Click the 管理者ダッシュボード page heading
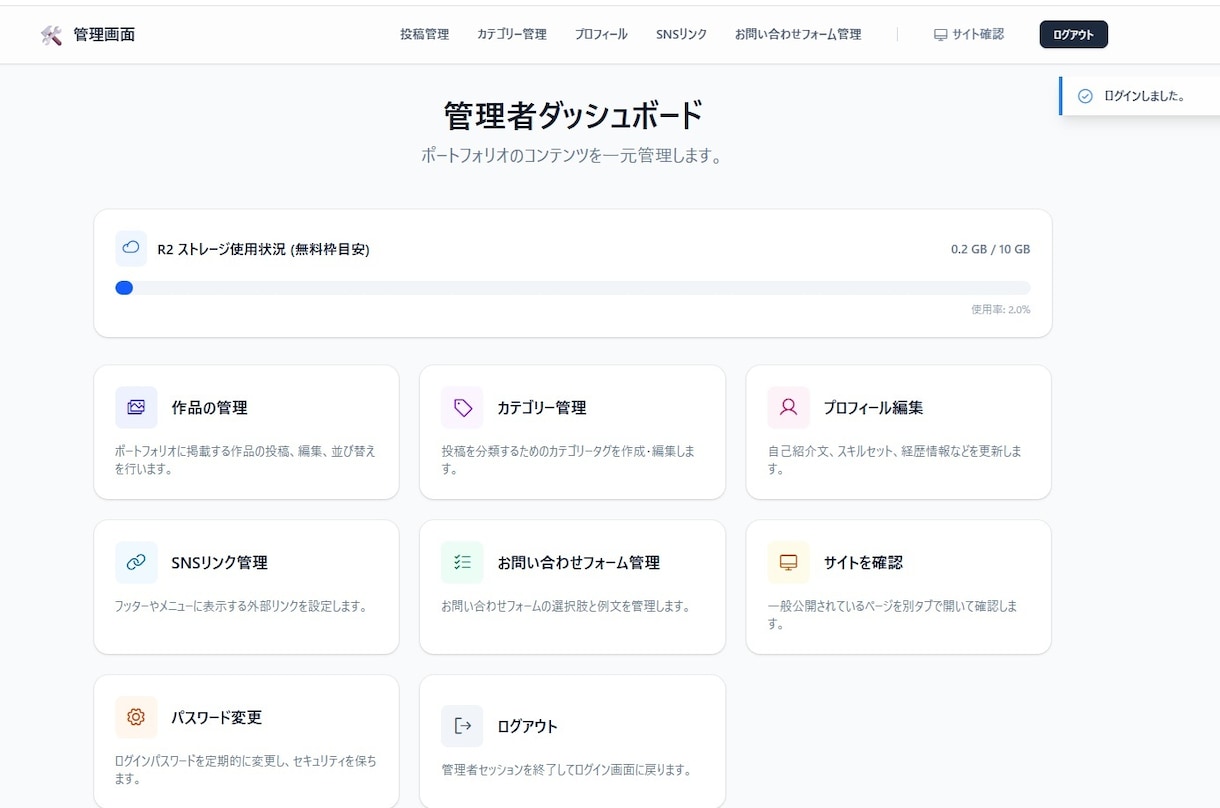The width and height of the screenshot is (1220, 808). tap(573, 116)
